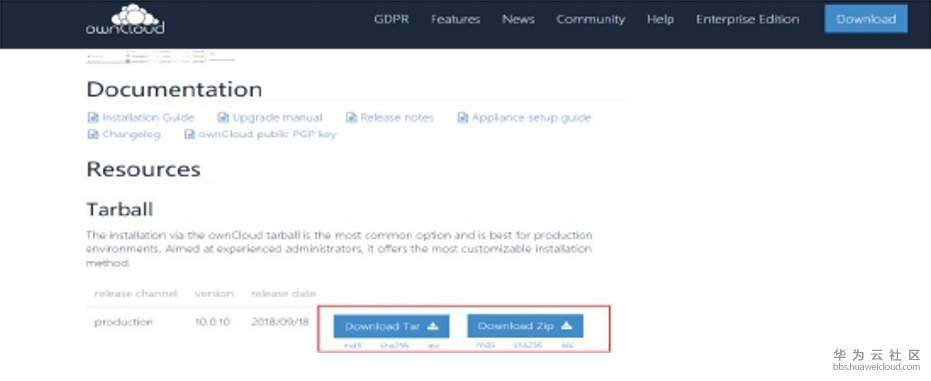Click the "version" column header

[x=214, y=294]
